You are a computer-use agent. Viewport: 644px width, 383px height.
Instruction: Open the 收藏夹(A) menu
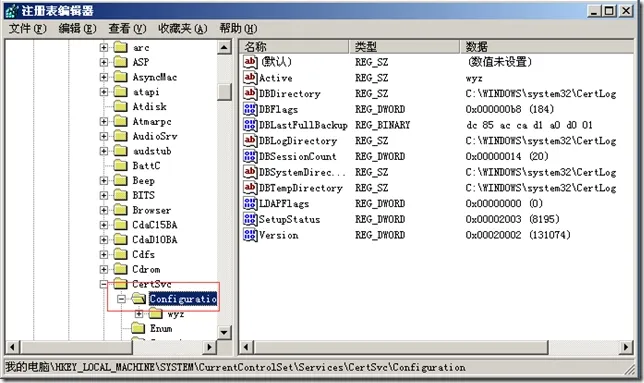[x=182, y=28]
